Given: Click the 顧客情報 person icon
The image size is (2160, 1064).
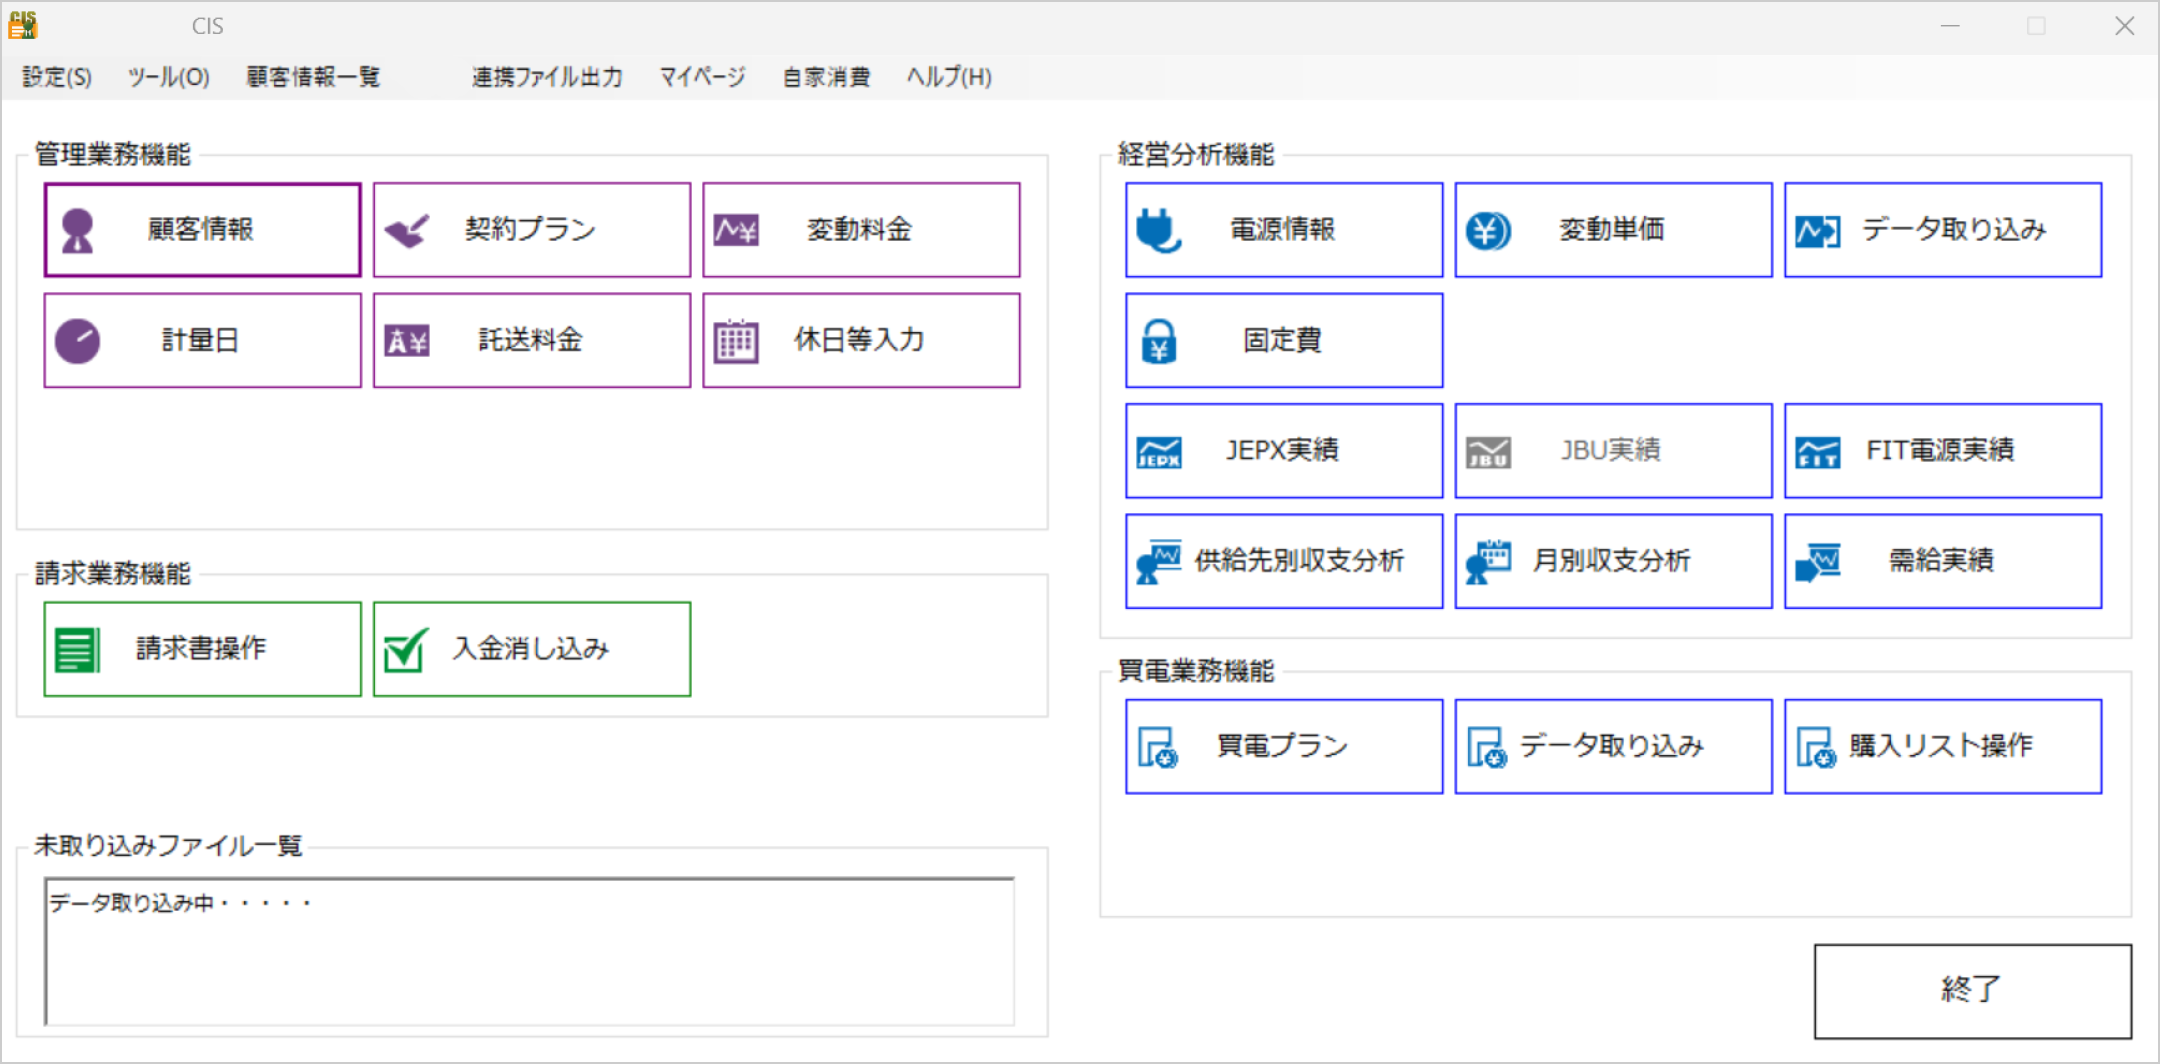Looking at the screenshot, I should coord(77,230).
